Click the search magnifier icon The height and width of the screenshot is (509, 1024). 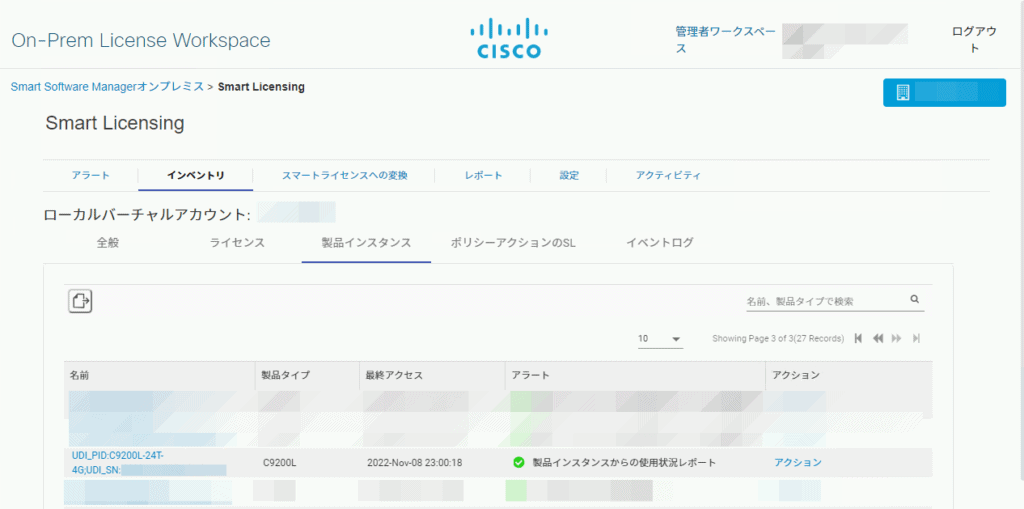coord(914,299)
